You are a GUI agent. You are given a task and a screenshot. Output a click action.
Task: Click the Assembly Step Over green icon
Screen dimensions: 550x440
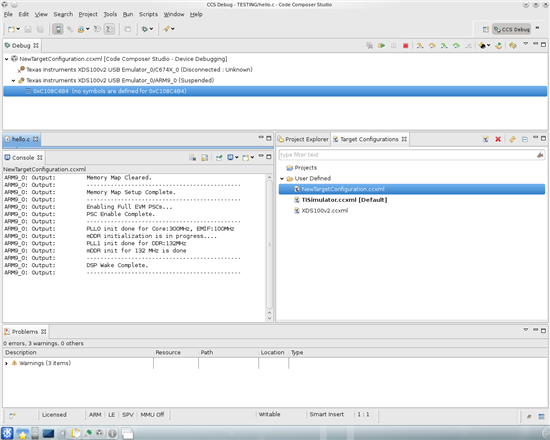point(456,46)
